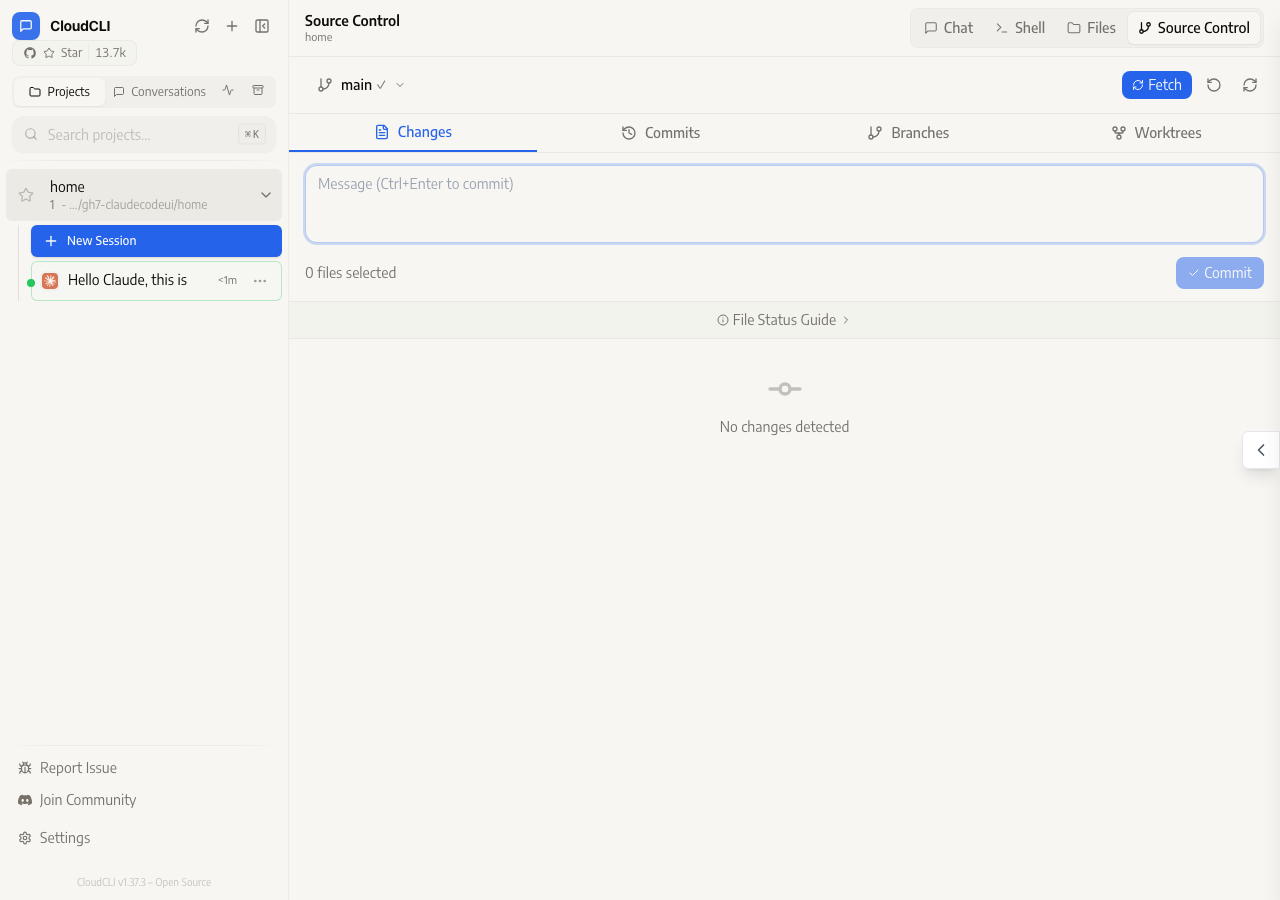The height and width of the screenshot is (900, 1280).
Task: Refresh git status icon
Action: [1250, 85]
